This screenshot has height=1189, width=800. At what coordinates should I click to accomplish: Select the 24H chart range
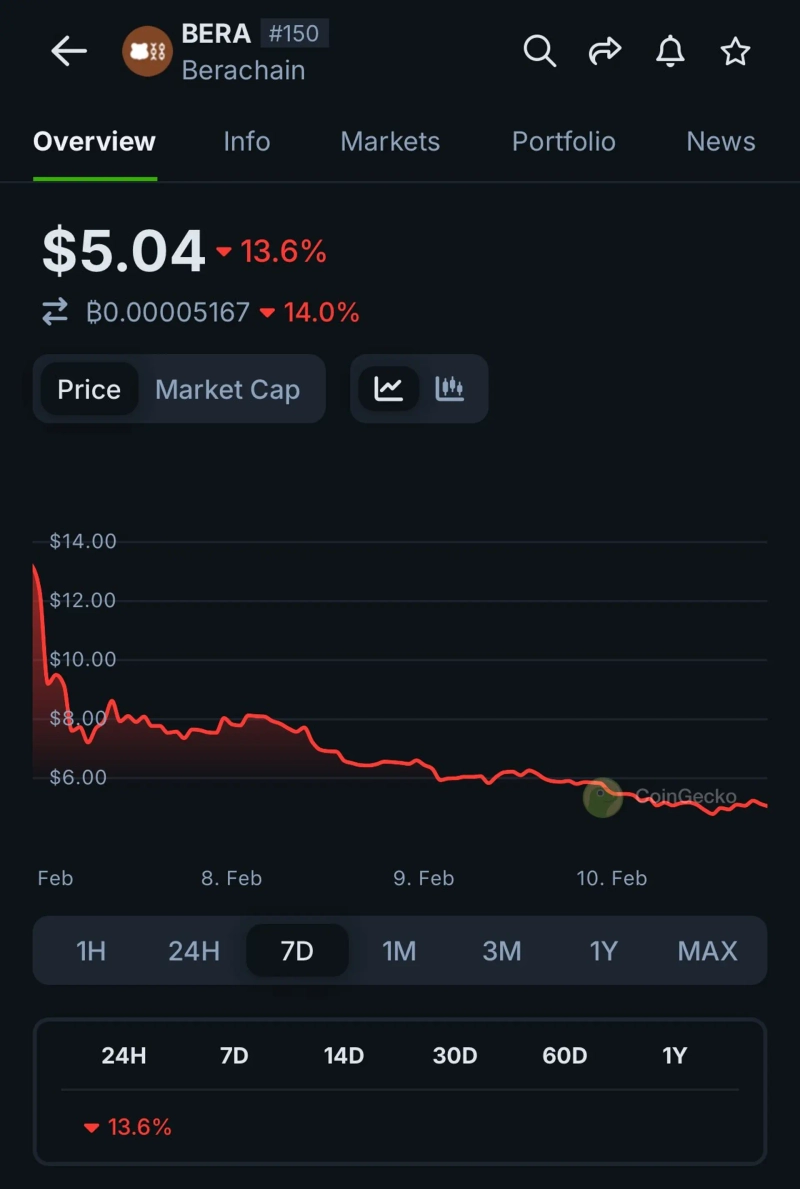pos(194,950)
